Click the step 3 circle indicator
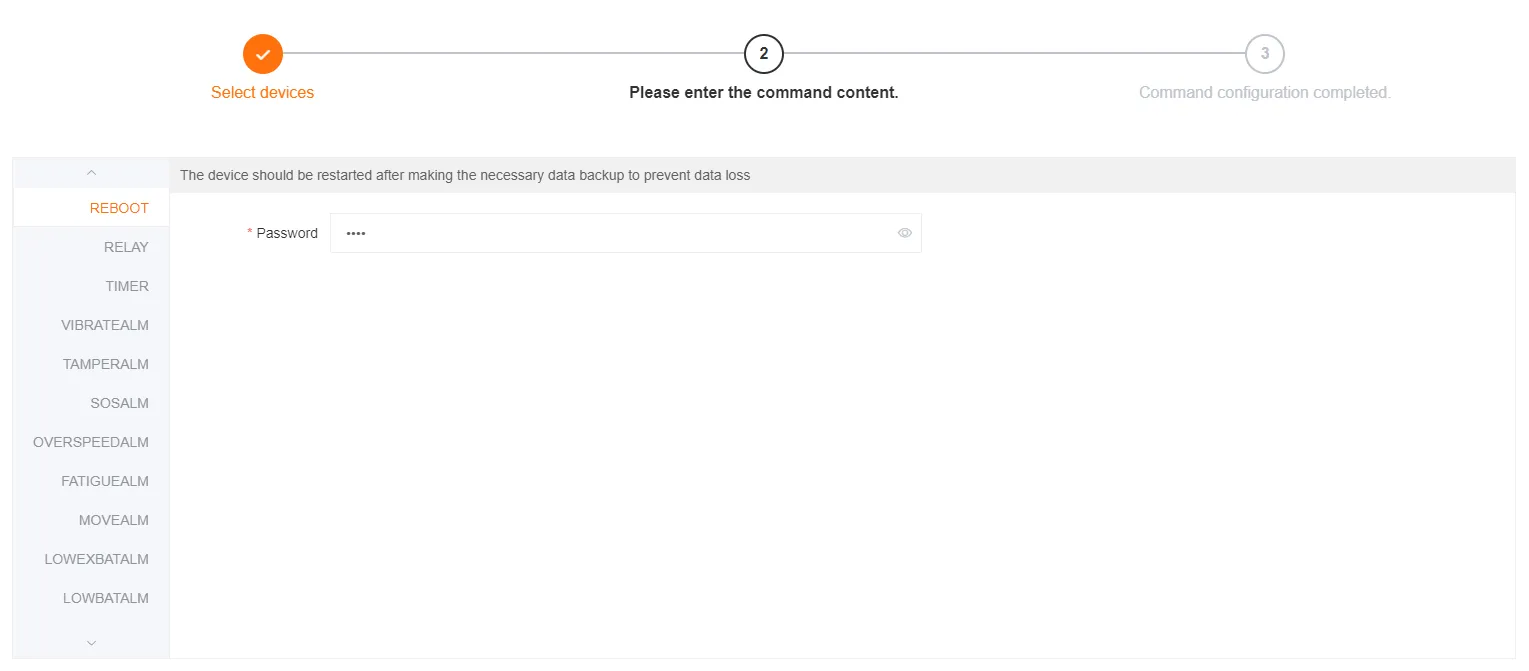The image size is (1529, 671). coord(1265,54)
